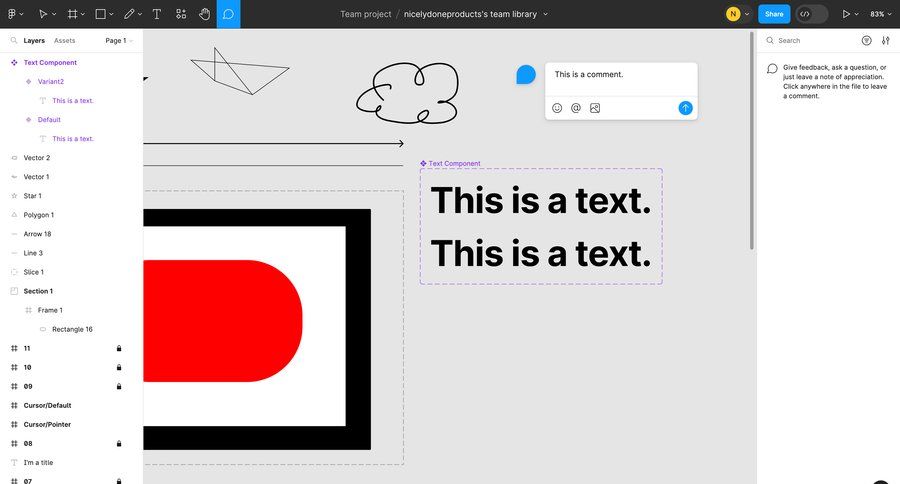Image resolution: width=900 pixels, height=484 pixels.
Task: Open Move tool options dropdown
Action: point(55,14)
